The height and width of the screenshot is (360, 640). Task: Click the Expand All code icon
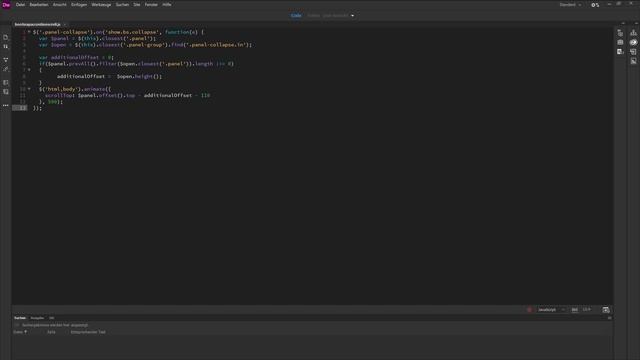[x=6, y=60]
